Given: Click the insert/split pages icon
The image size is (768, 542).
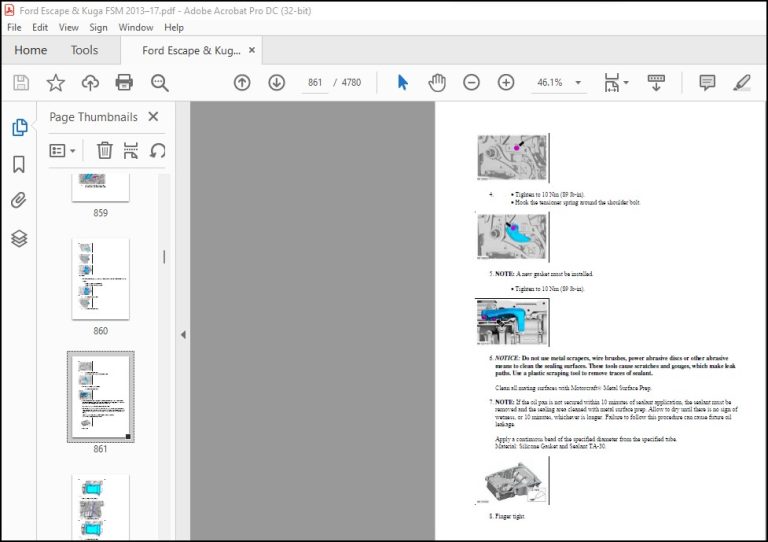Looking at the screenshot, I should [x=131, y=150].
